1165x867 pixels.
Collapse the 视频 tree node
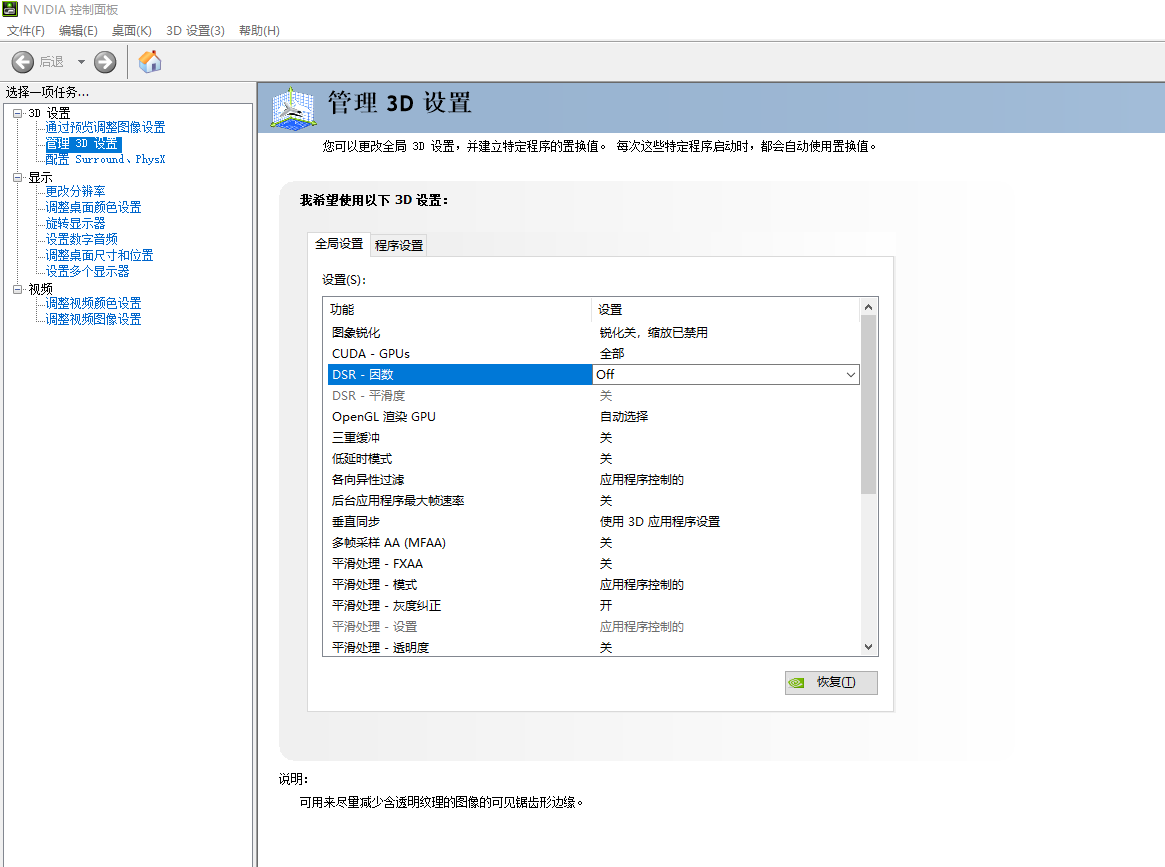coord(17,289)
